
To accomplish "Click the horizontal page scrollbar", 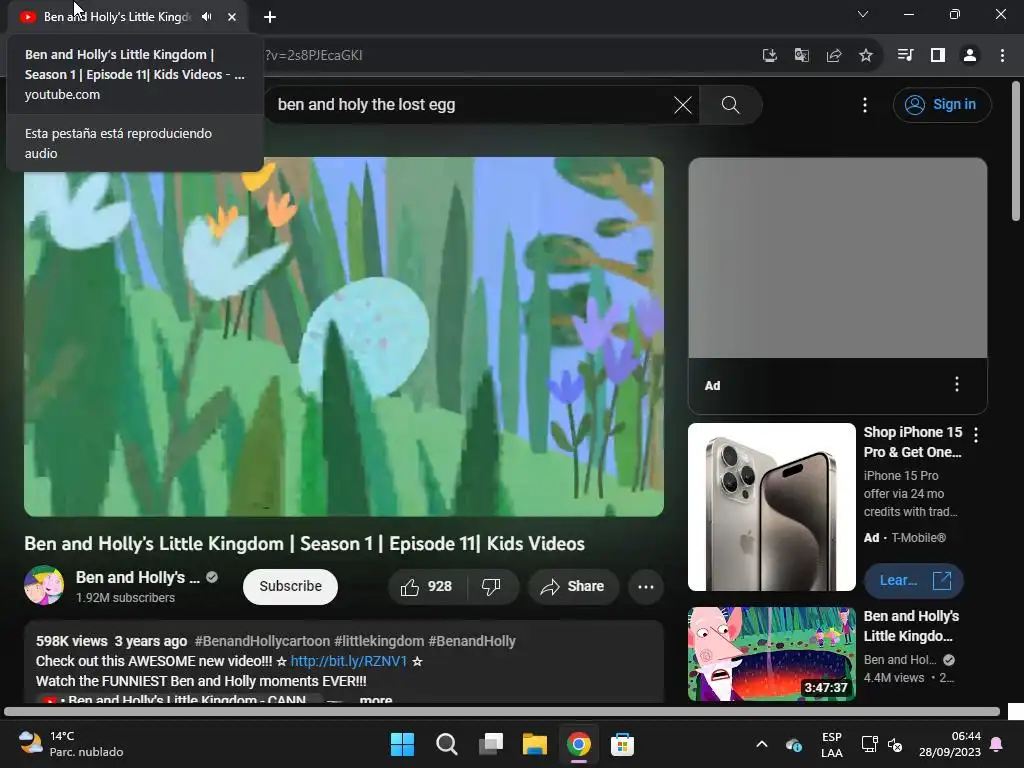I will click(502, 711).
